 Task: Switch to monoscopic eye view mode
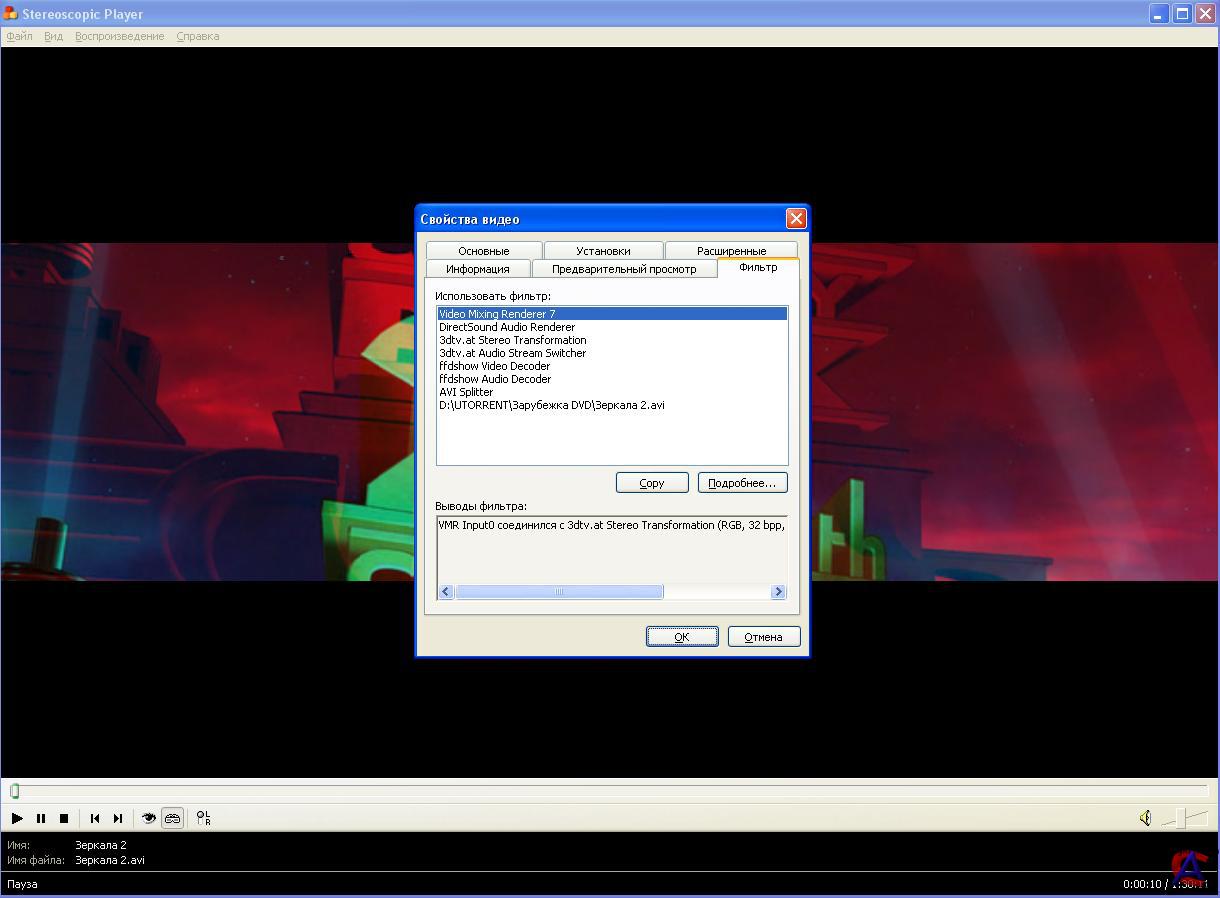(149, 818)
